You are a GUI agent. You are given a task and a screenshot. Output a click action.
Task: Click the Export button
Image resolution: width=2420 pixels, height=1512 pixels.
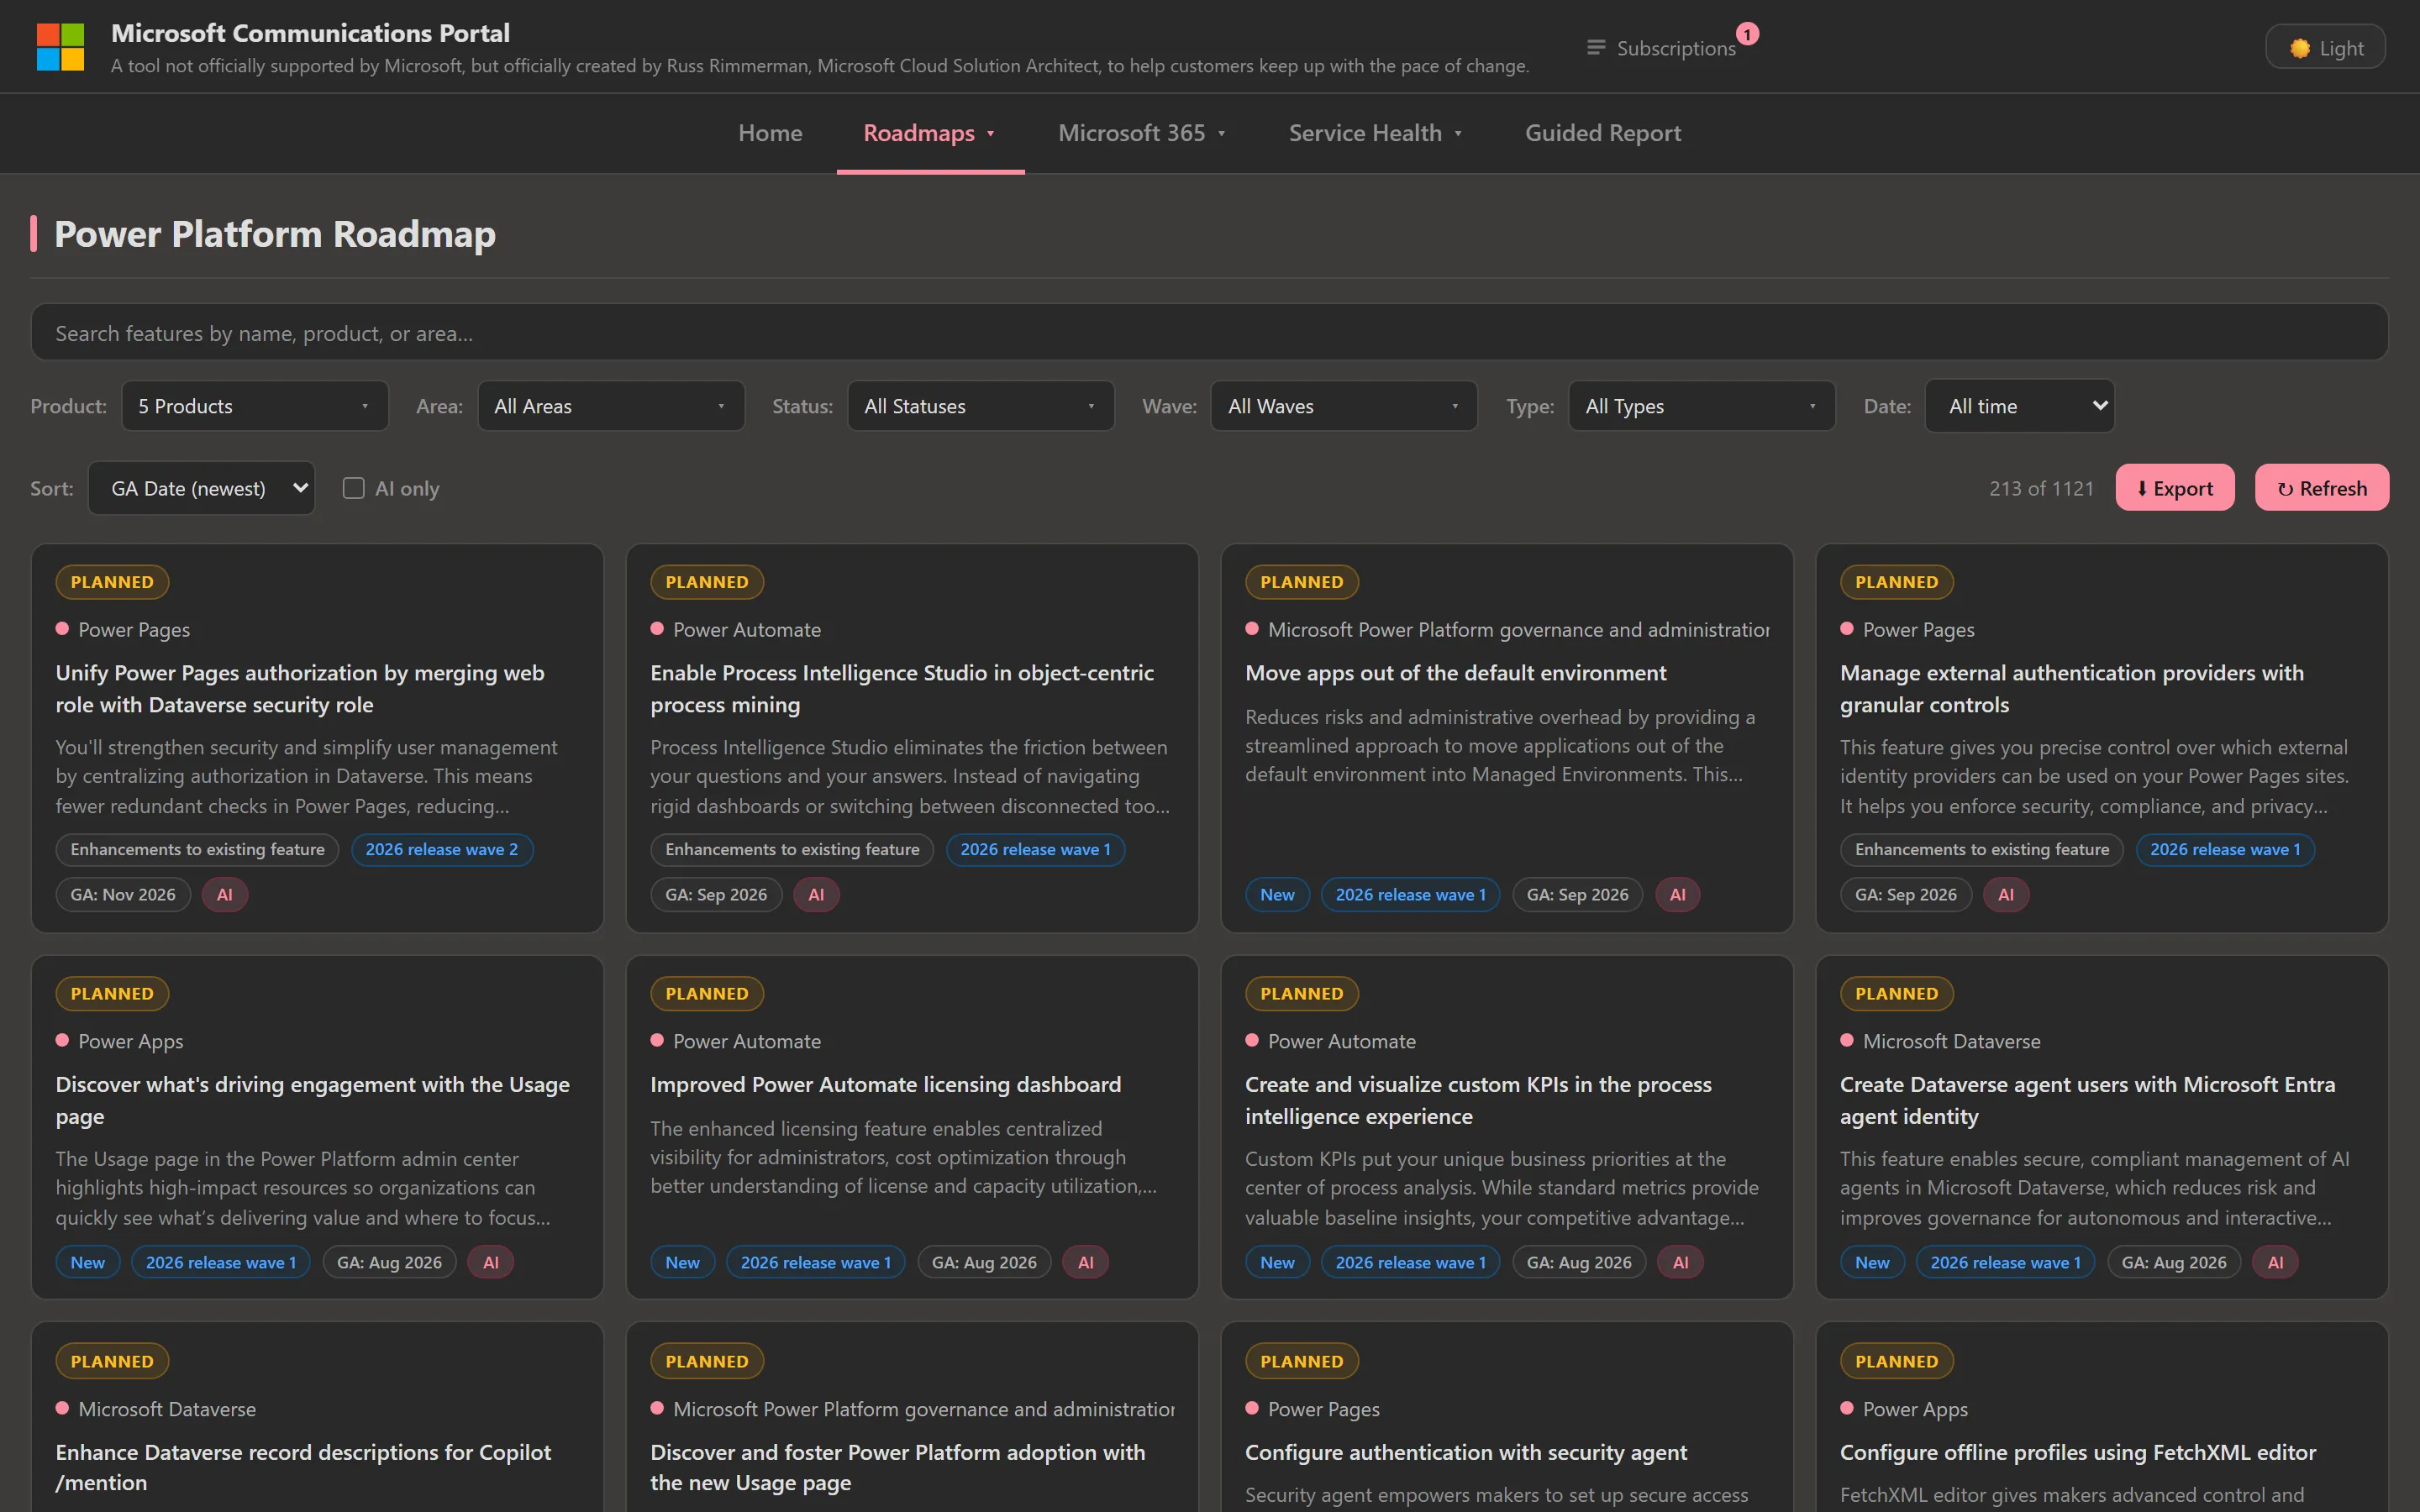[x=2175, y=488]
